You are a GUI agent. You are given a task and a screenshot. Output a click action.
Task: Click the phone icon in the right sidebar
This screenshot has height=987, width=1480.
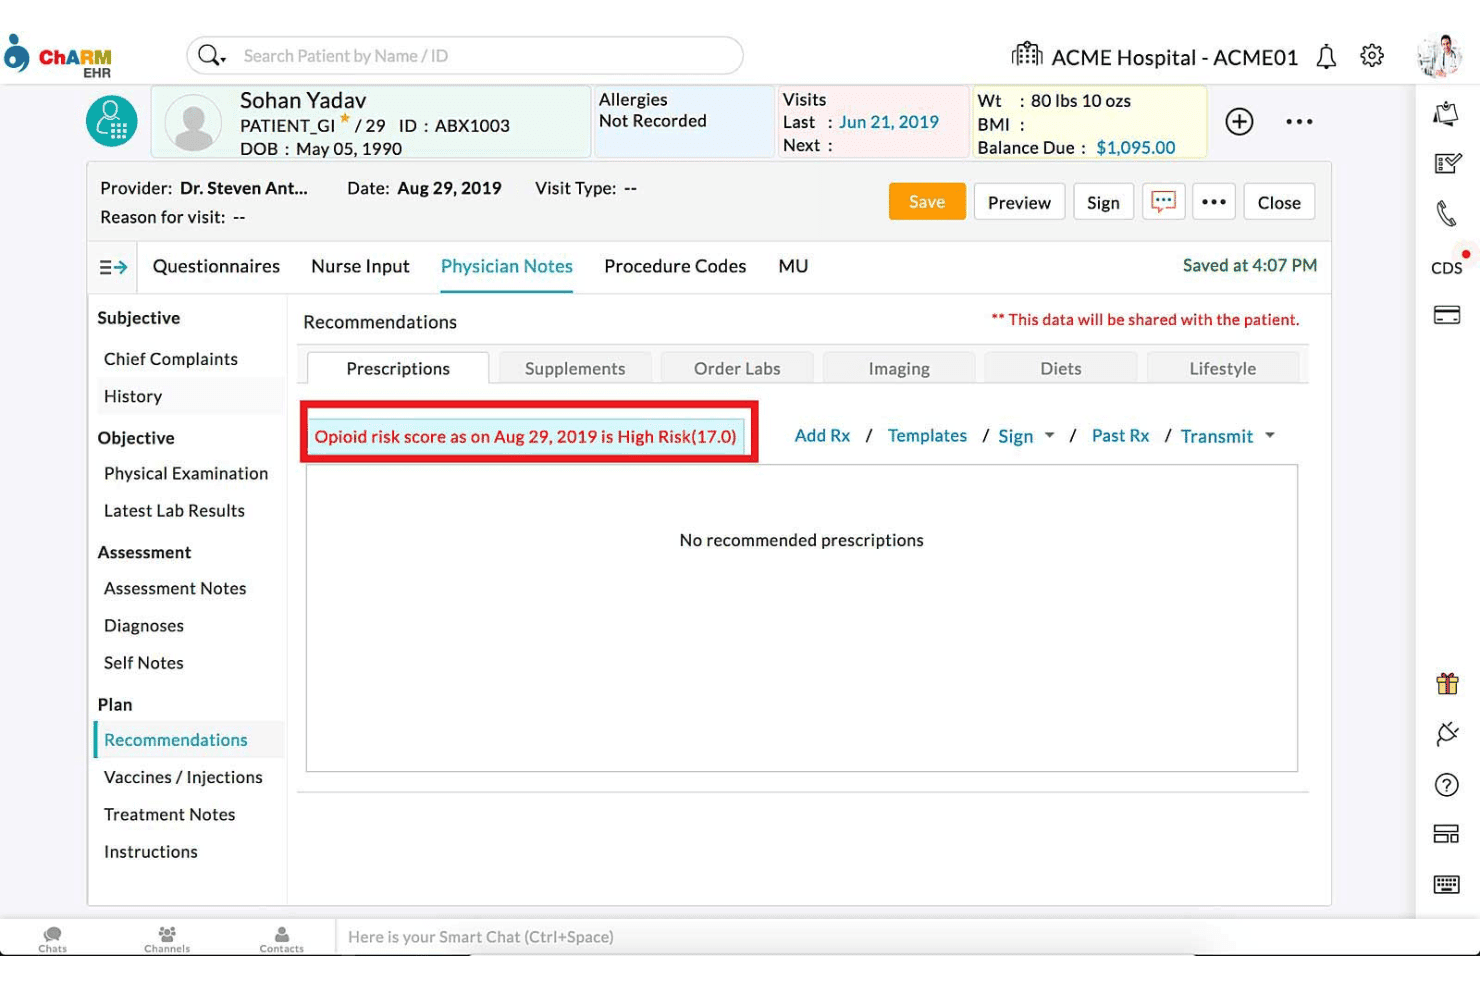tap(1446, 213)
